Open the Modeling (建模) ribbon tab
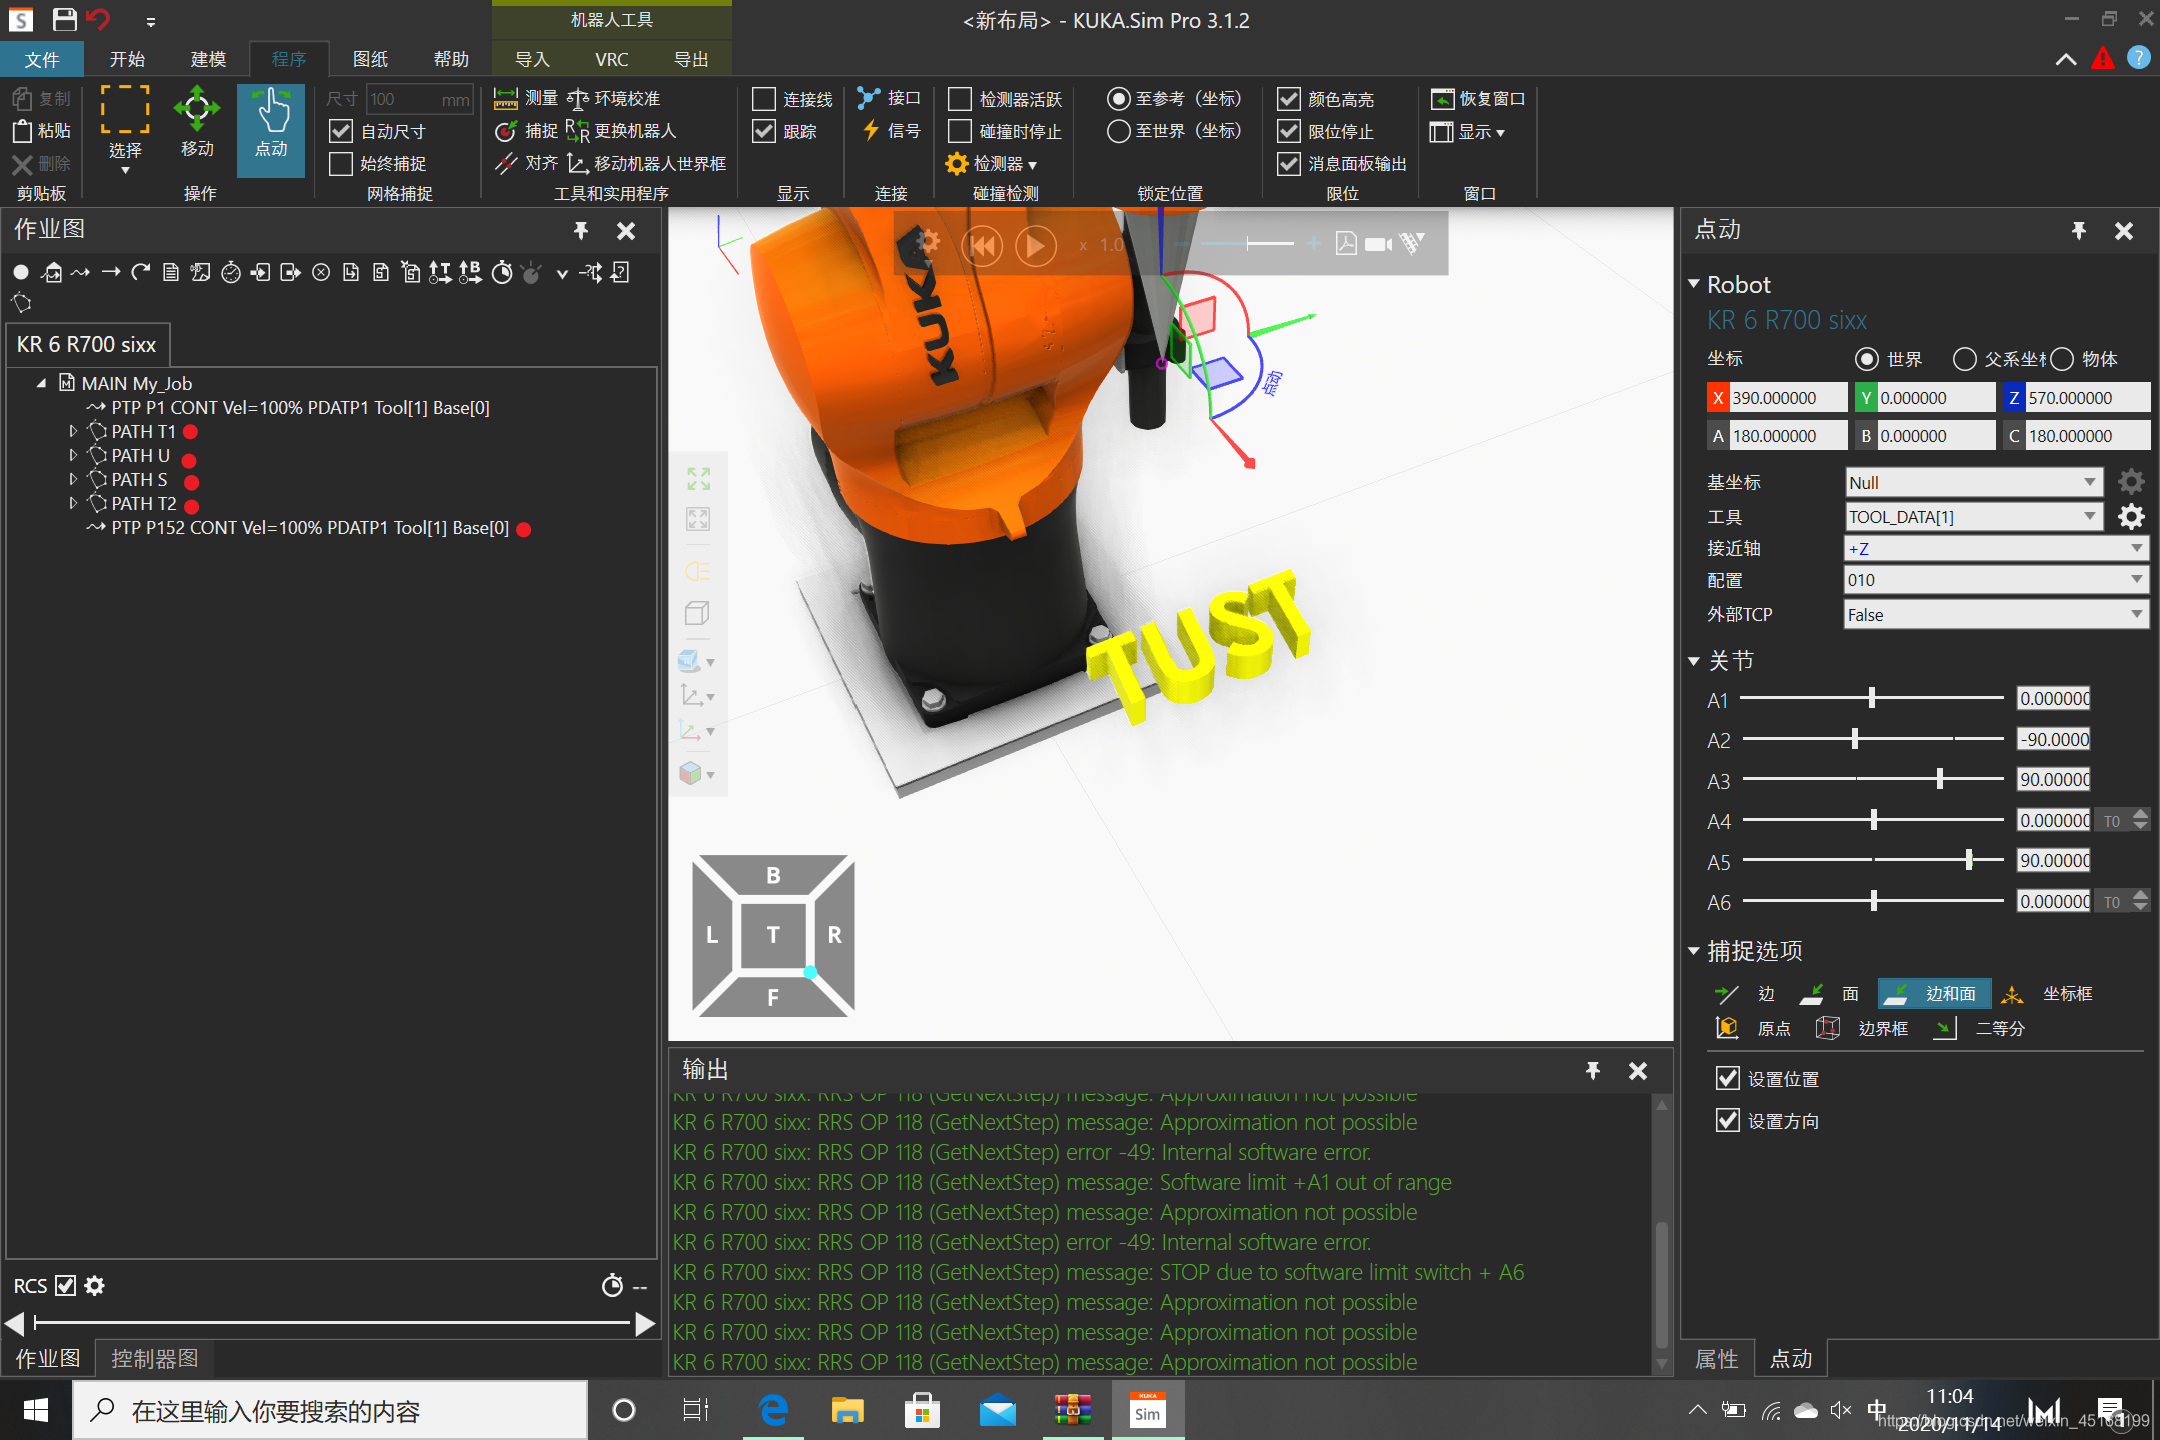Screen dimensions: 2160x1440 click(208, 59)
